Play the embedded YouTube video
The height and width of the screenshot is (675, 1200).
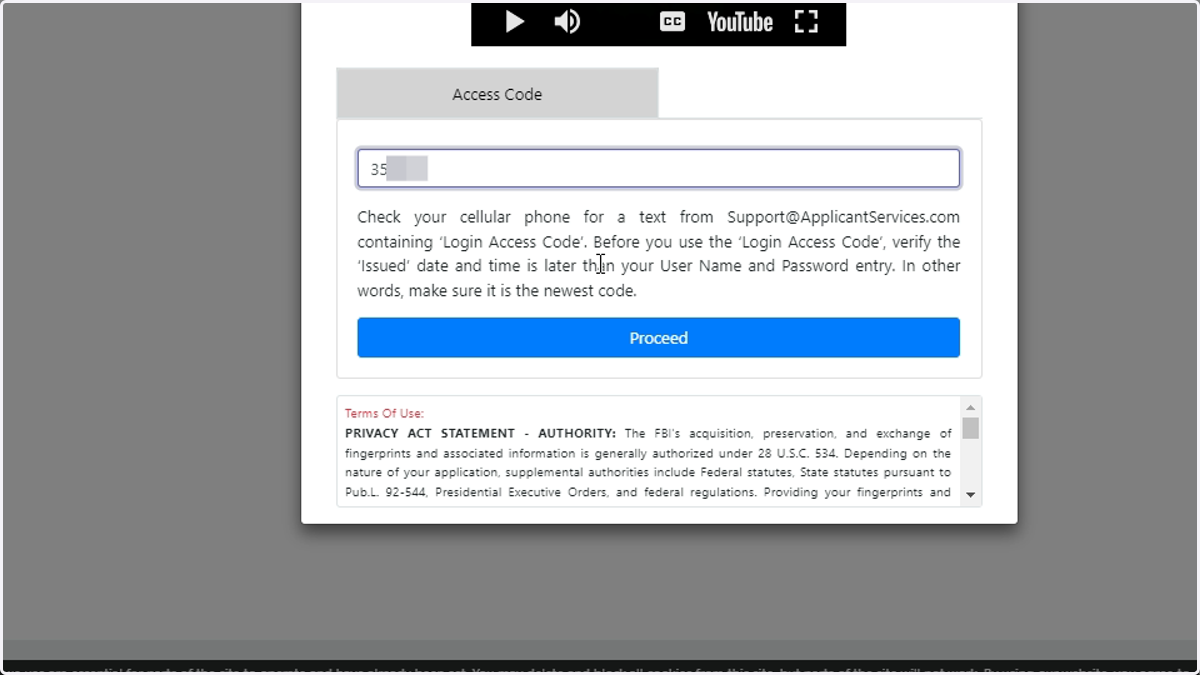click(x=515, y=22)
